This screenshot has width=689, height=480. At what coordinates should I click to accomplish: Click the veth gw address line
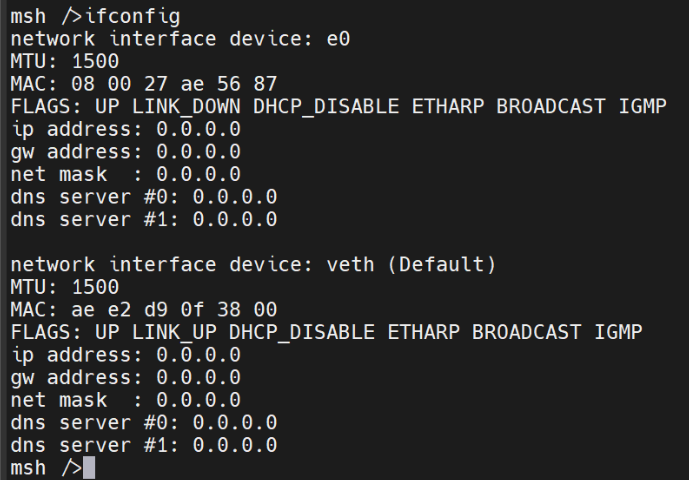pos(125,377)
